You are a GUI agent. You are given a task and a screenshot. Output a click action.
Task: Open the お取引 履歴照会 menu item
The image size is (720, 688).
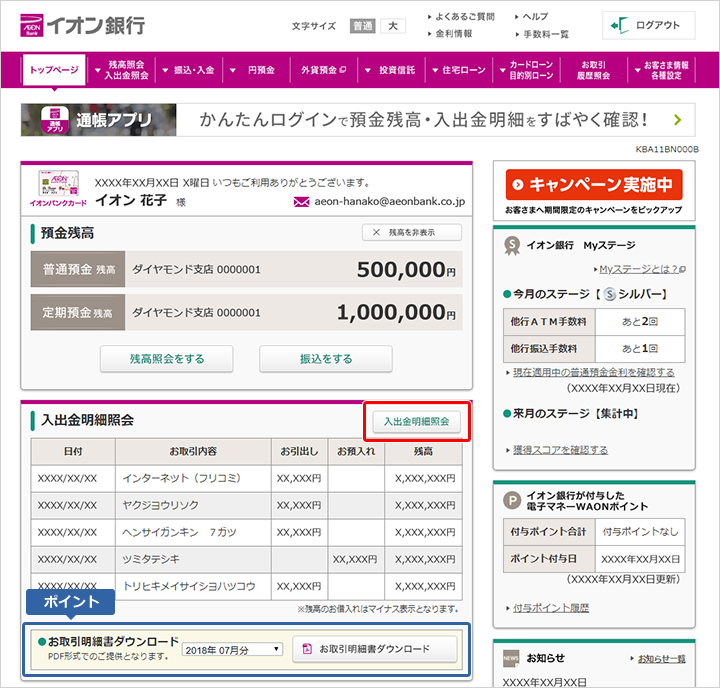coord(594,70)
